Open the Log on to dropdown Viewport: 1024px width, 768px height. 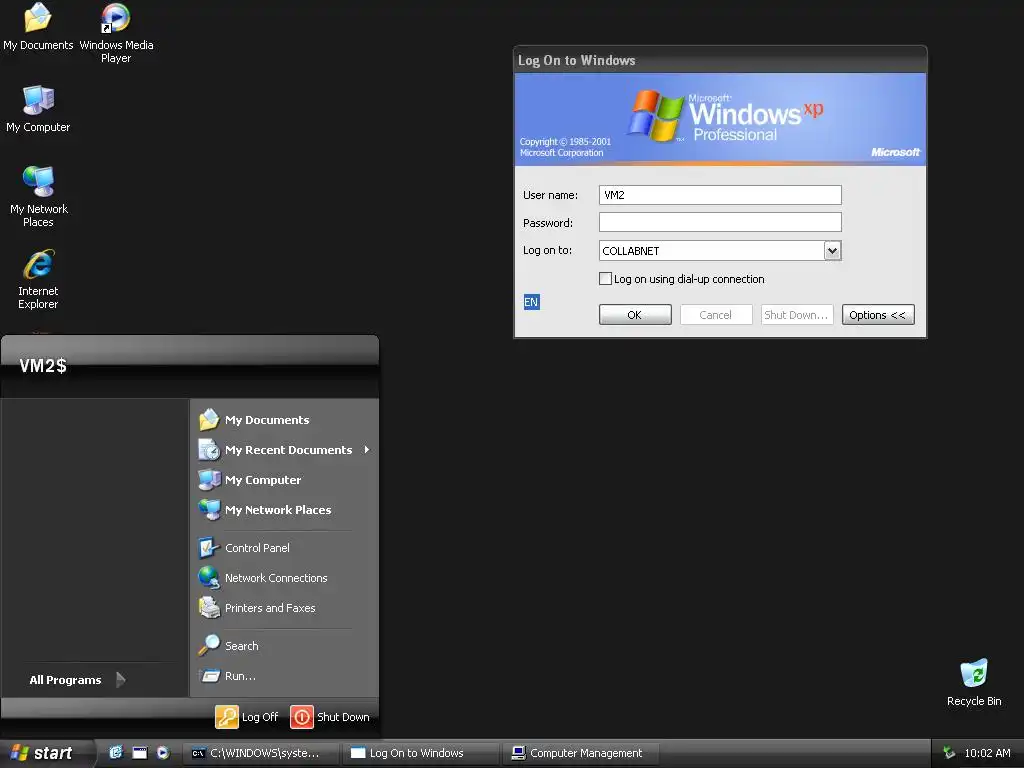832,251
